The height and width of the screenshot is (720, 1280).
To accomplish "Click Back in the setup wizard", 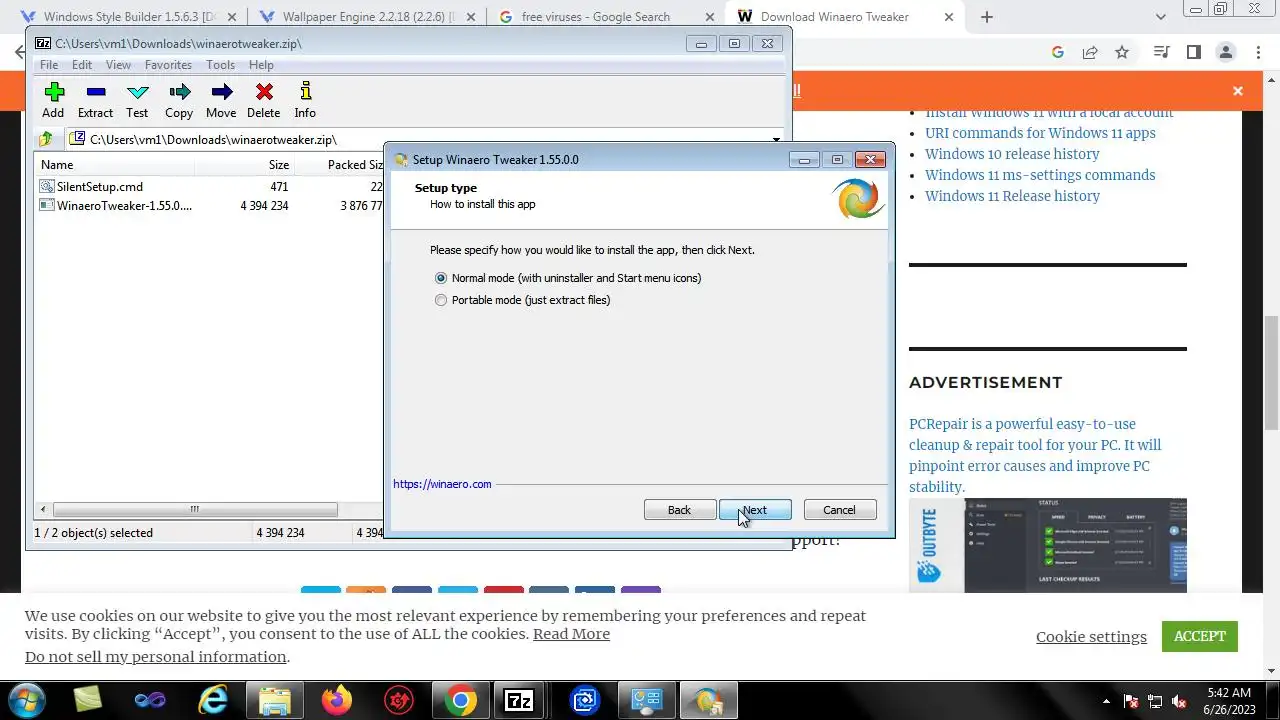I will coord(679,510).
